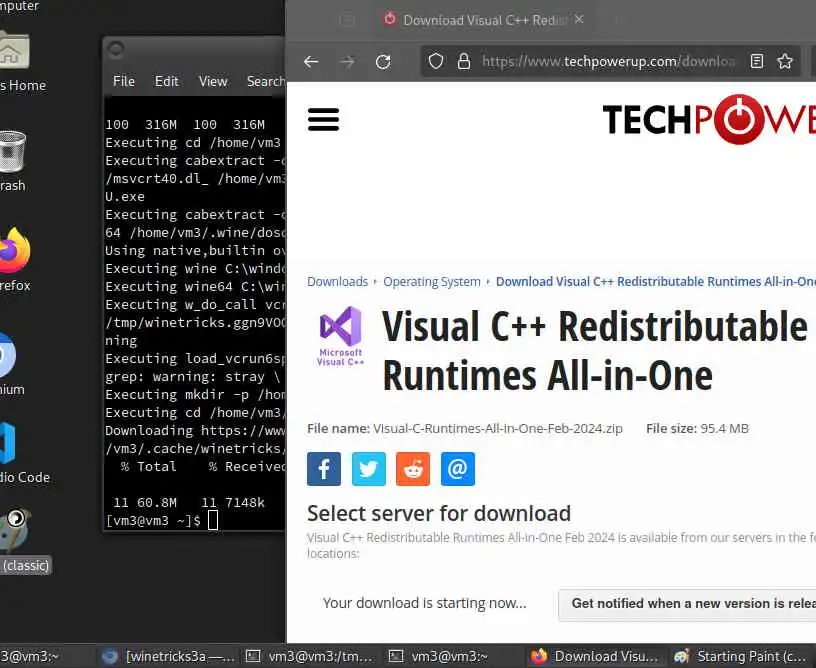Switch to vm3@vm3:/tm... taskbar terminal
Image resolution: width=816 pixels, height=668 pixels.
[309, 657]
